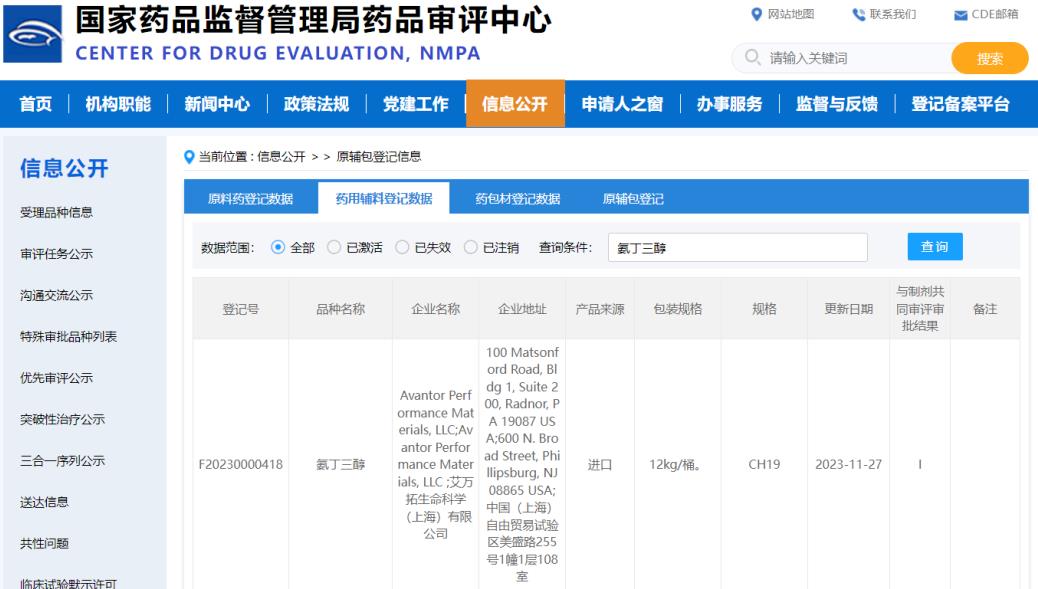Click the 2023-11-27 update date cell

point(849,465)
